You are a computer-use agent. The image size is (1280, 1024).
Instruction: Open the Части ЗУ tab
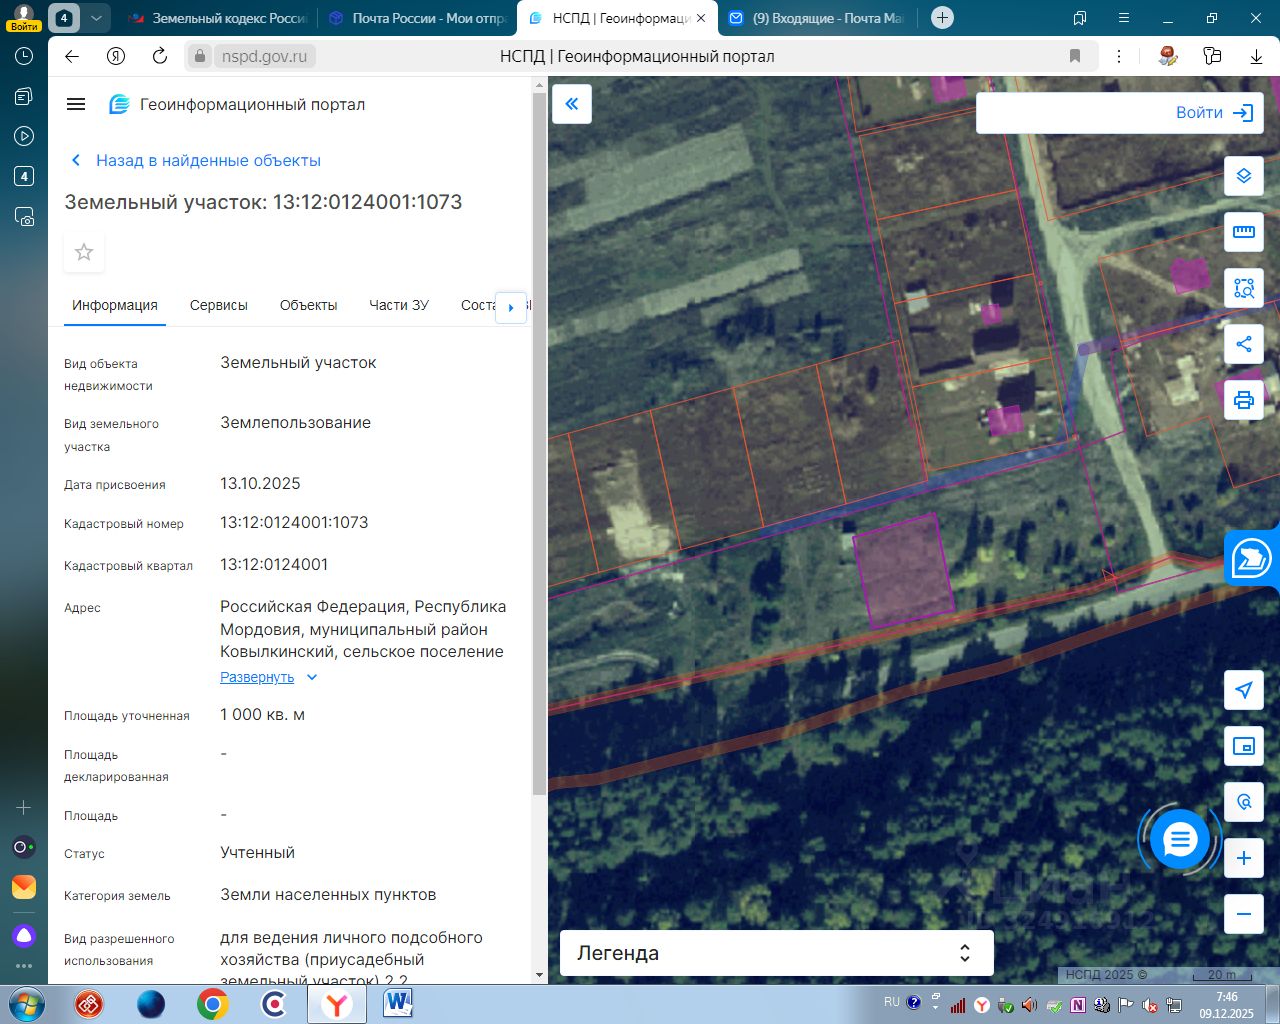(398, 305)
